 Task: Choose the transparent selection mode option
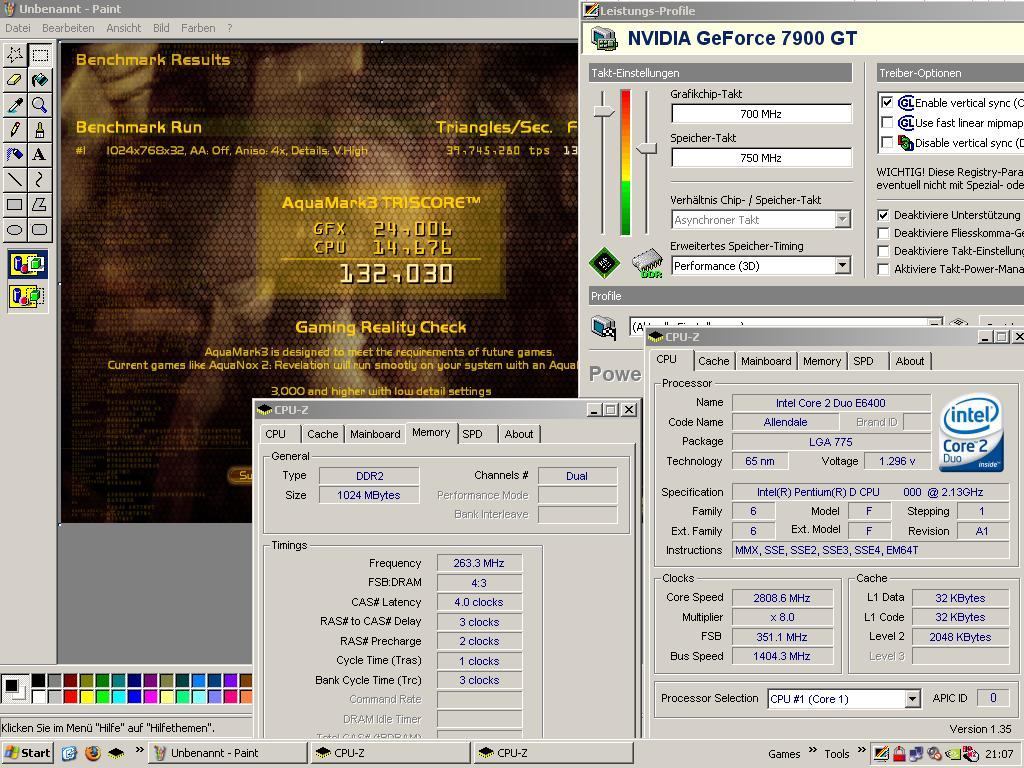click(27, 296)
